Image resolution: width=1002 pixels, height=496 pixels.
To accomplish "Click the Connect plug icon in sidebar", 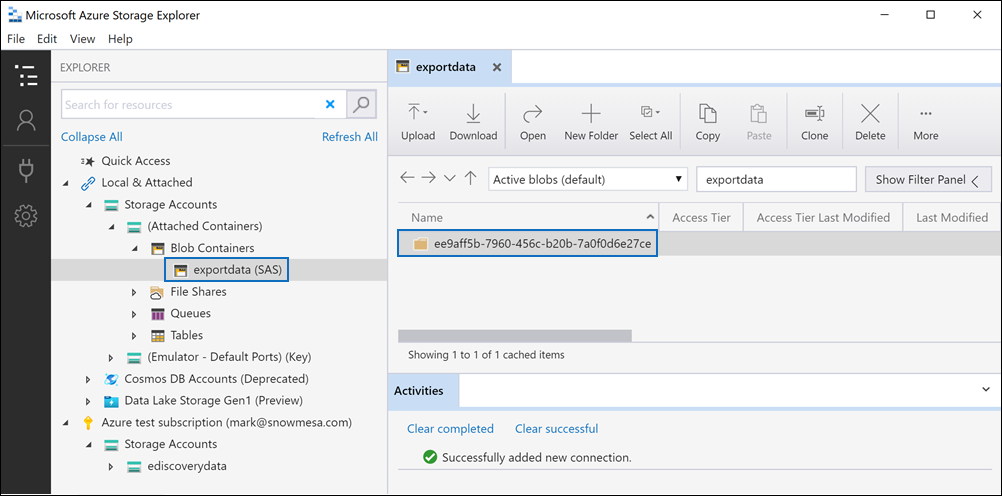I will (x=26, y=169).
